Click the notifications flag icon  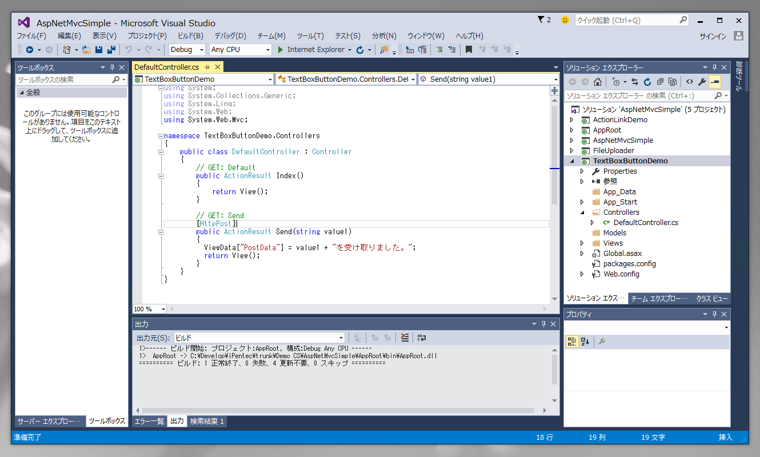544,20
